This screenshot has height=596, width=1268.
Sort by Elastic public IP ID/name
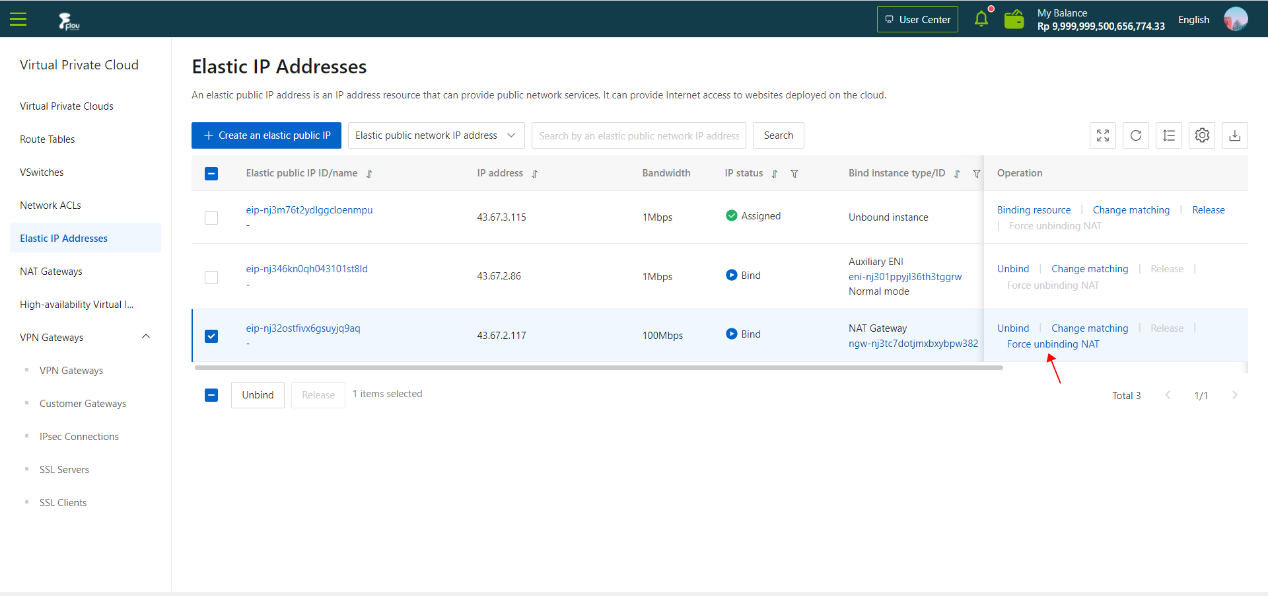(369, 174)
